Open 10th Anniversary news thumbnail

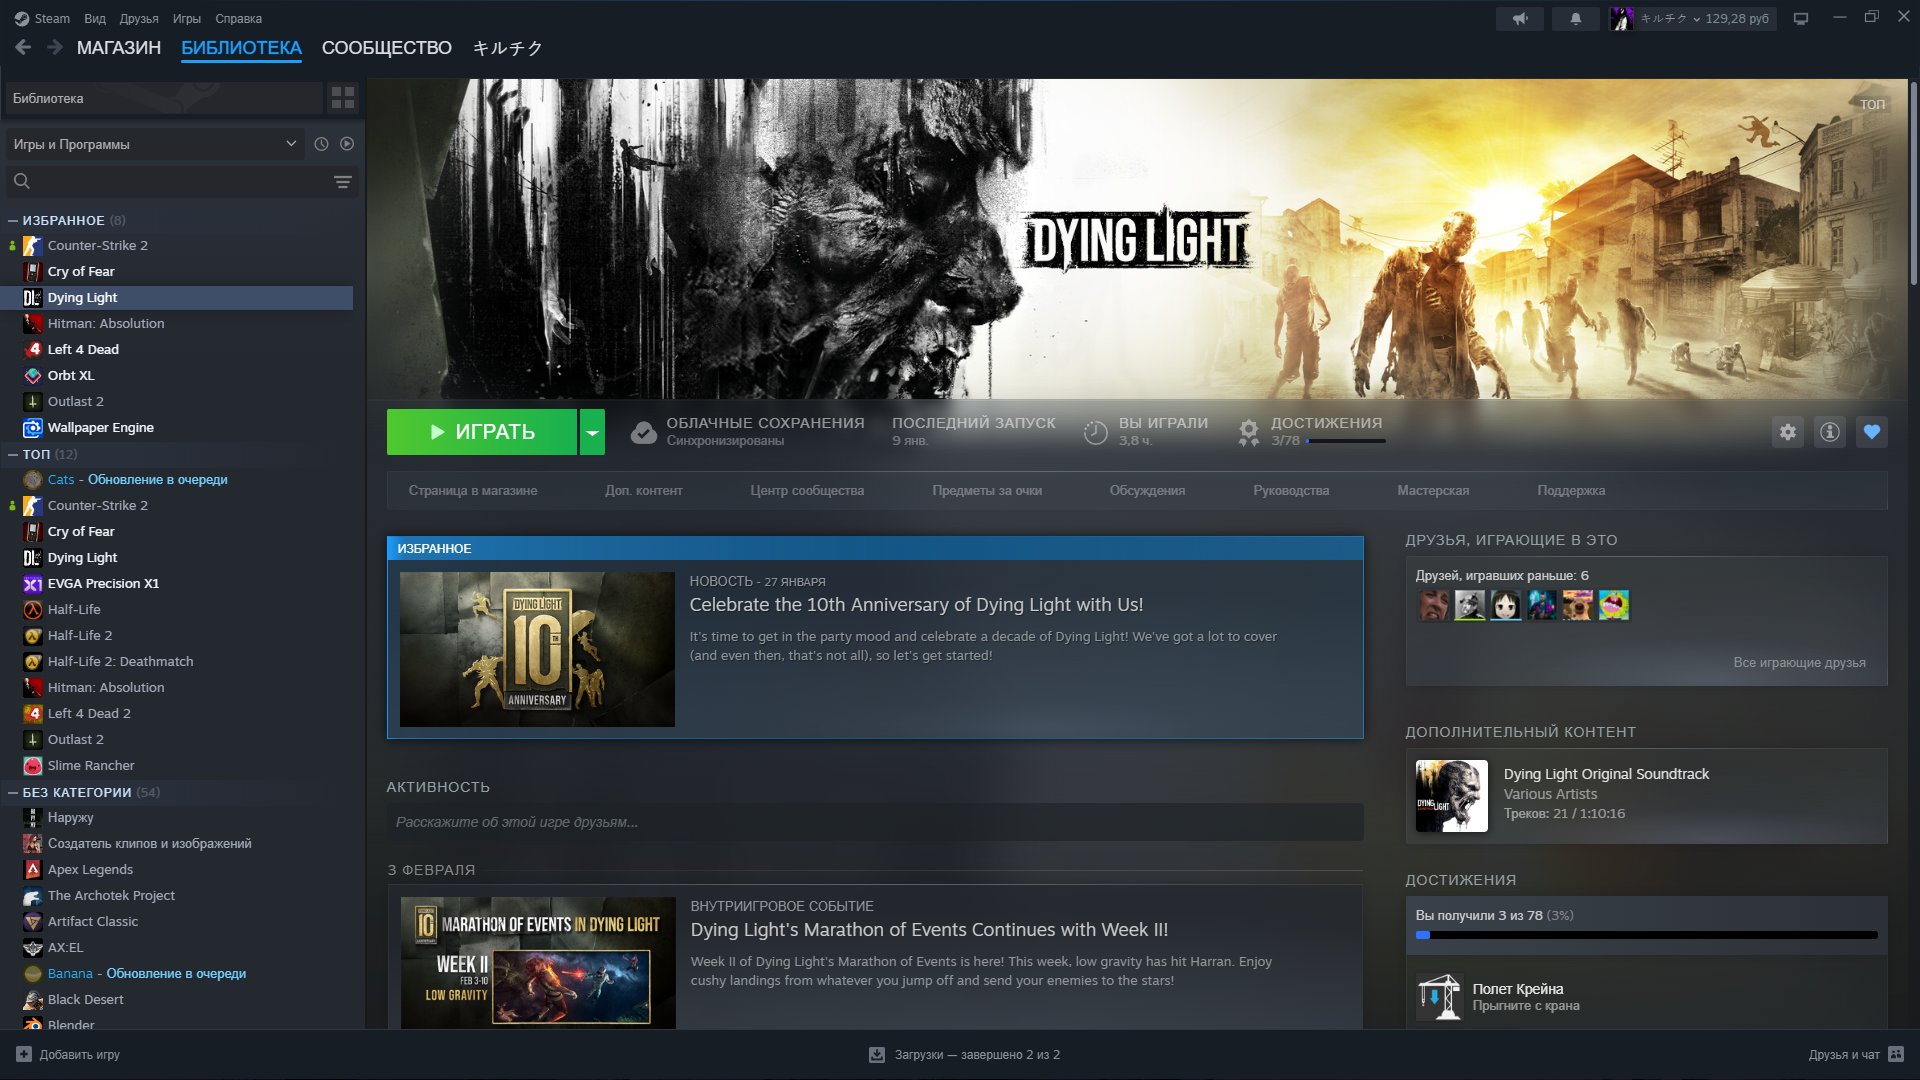(x=537, y=649)
